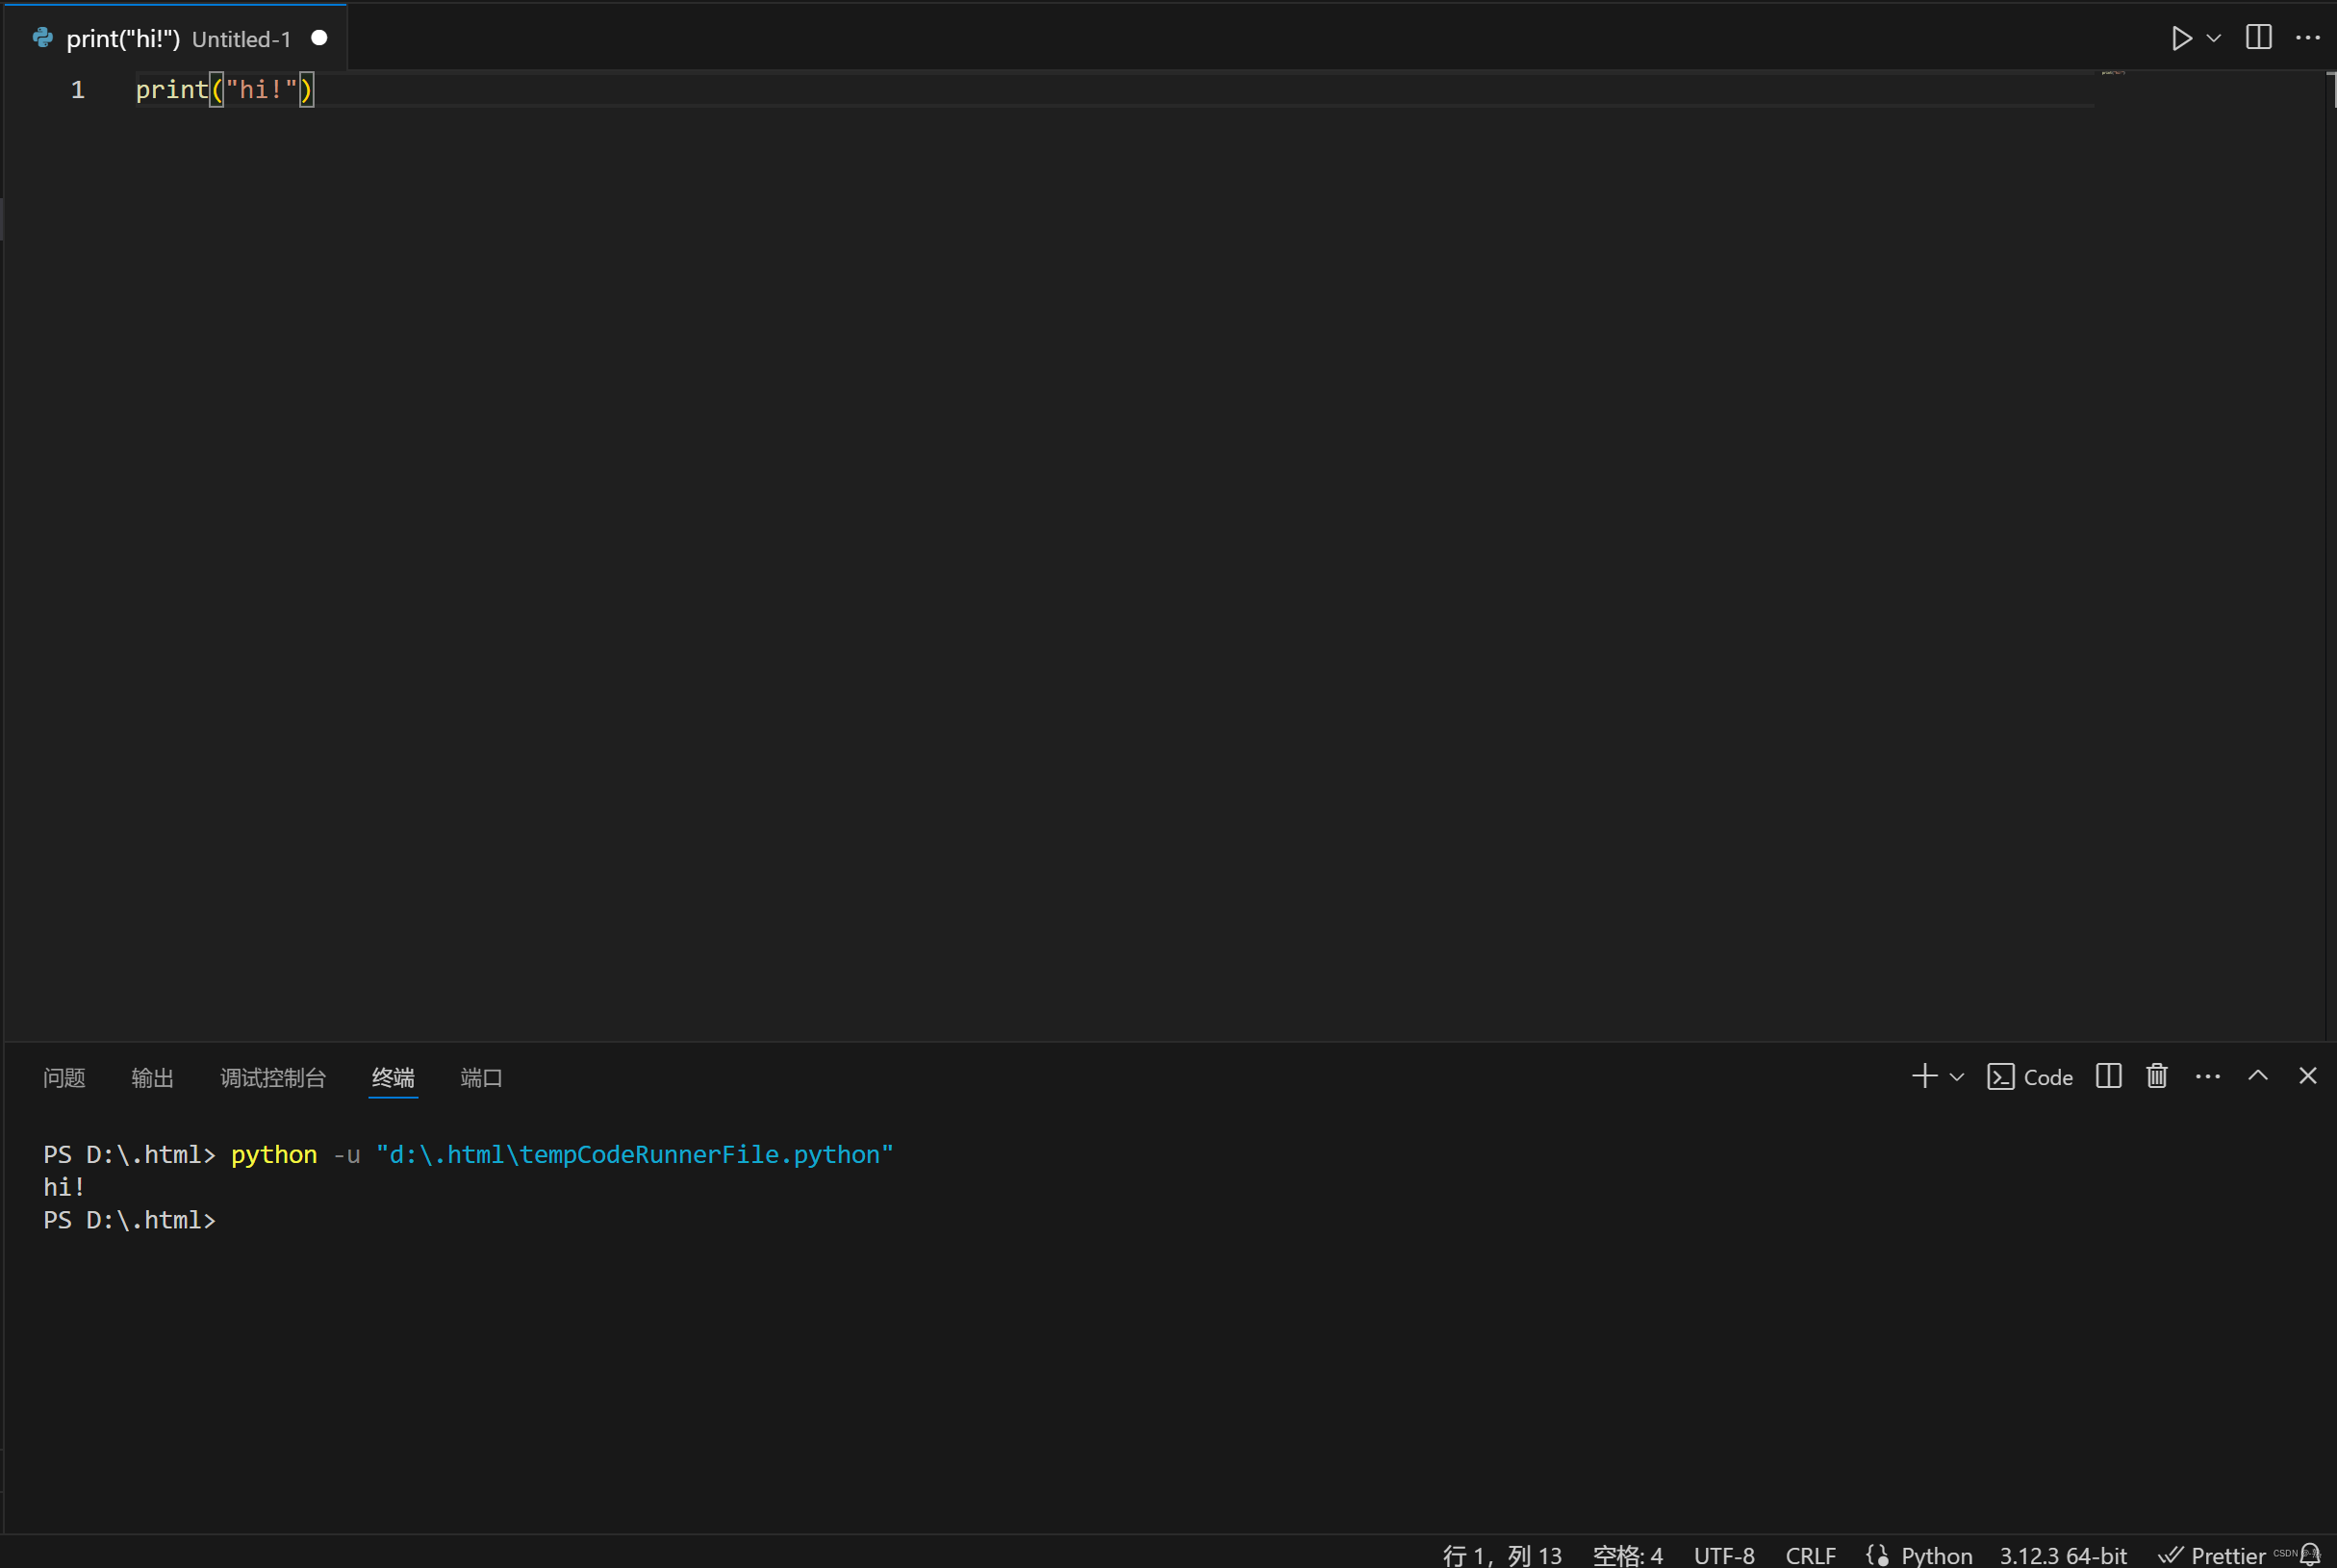
Task: Split the terminal panel
Action: [2109, 1076]
